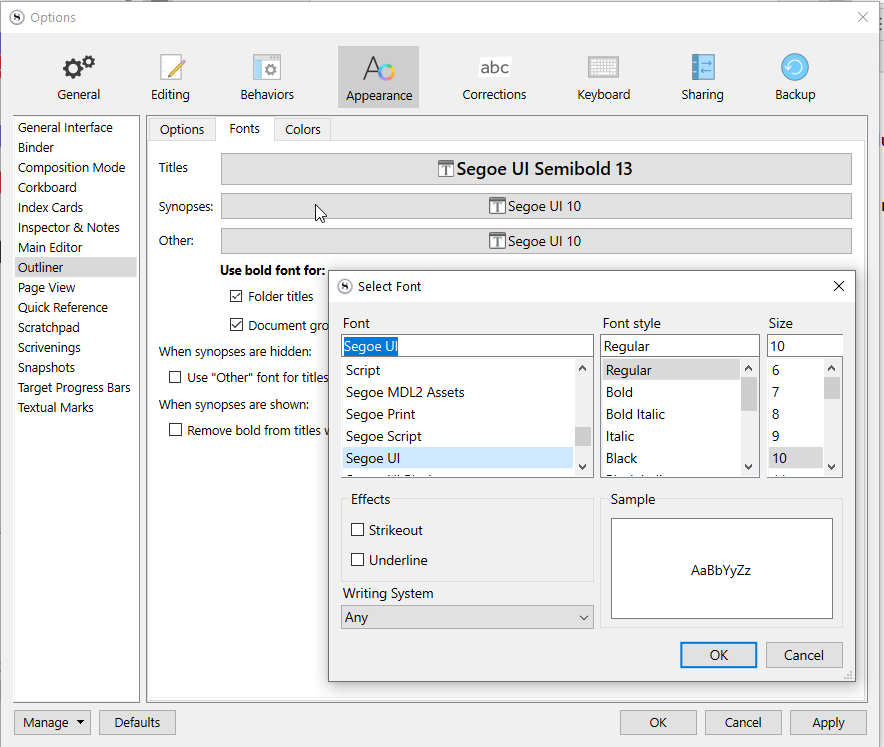This screenshot has height=747, width=884.
Task: Select Scrivenings in the sidebar
Action: (76, 348)
